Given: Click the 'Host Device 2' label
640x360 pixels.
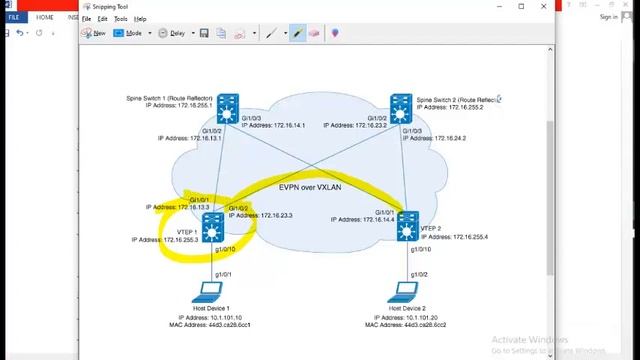Looking at the screenshot, I should [x=407, y=309].
